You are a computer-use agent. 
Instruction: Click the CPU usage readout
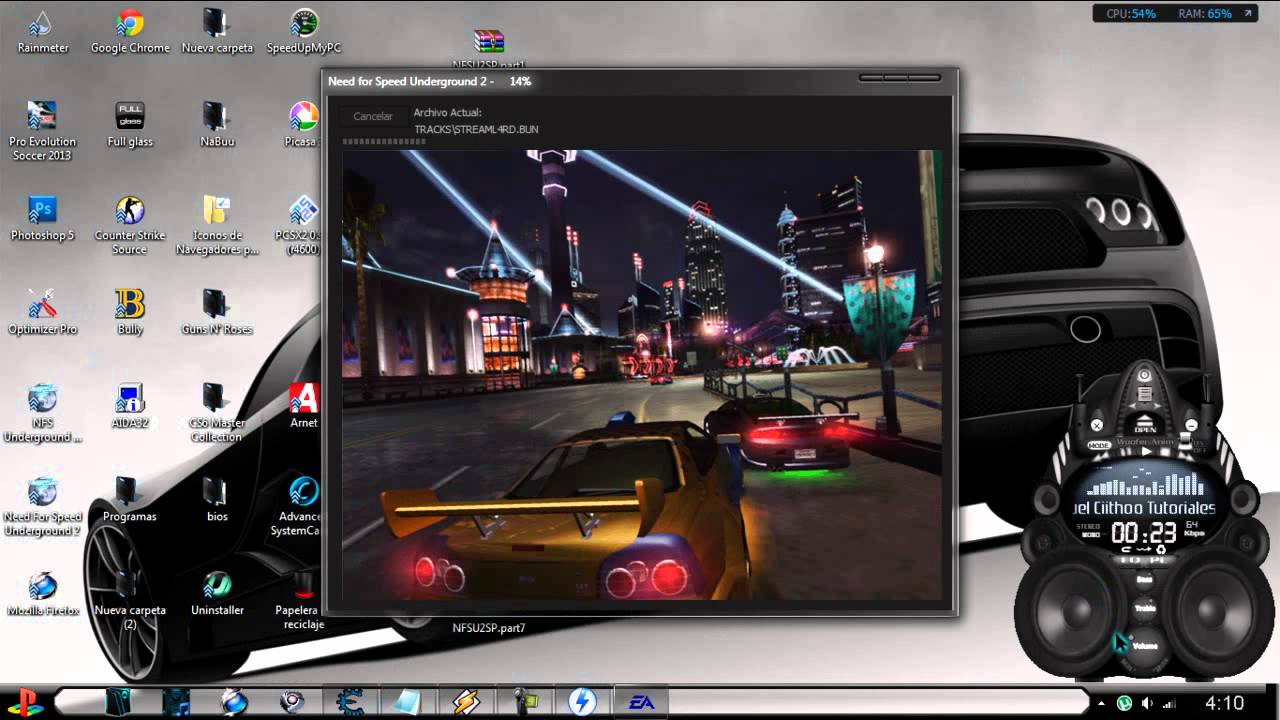(1130, 14)
